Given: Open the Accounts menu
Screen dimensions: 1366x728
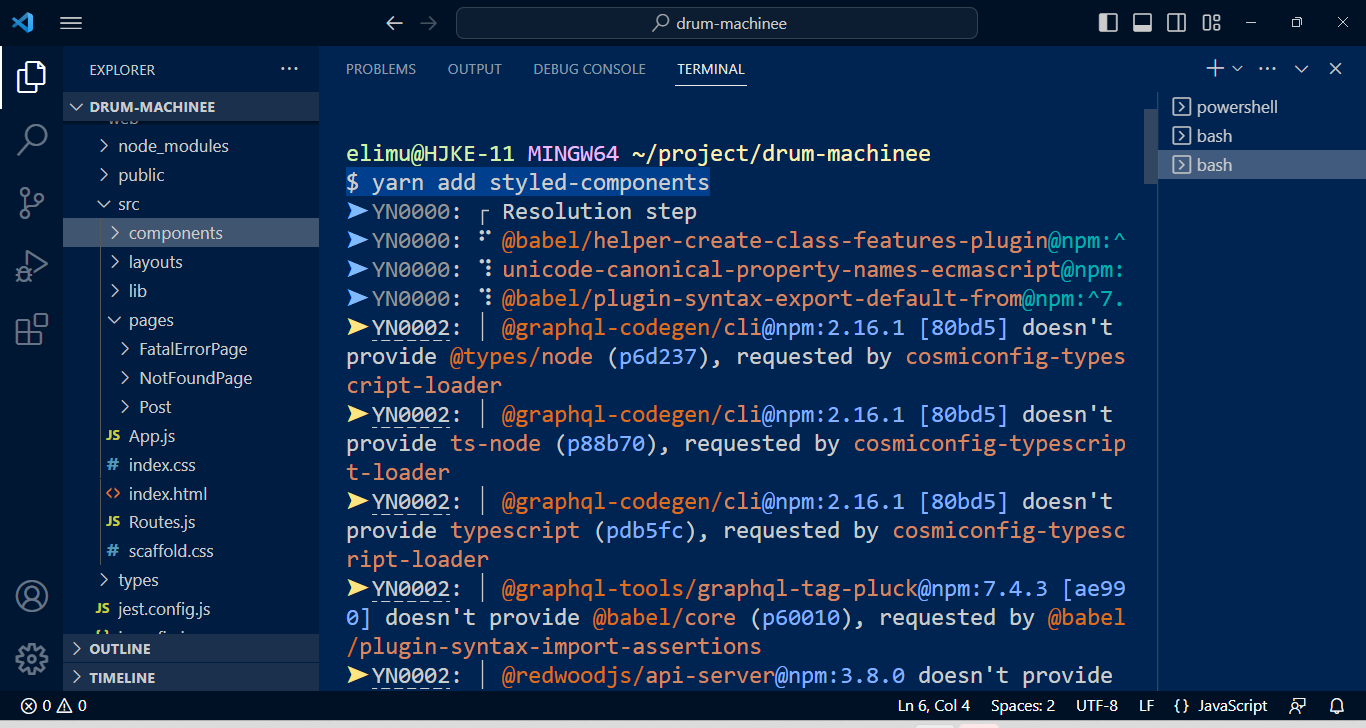Looking at the screenshot, I should point(31,597).
